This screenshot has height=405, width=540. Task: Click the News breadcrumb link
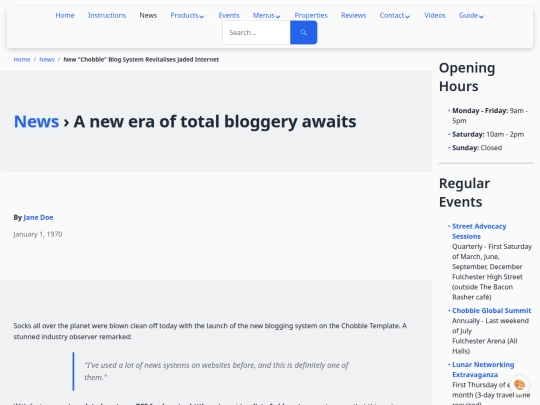click(46, 60)
